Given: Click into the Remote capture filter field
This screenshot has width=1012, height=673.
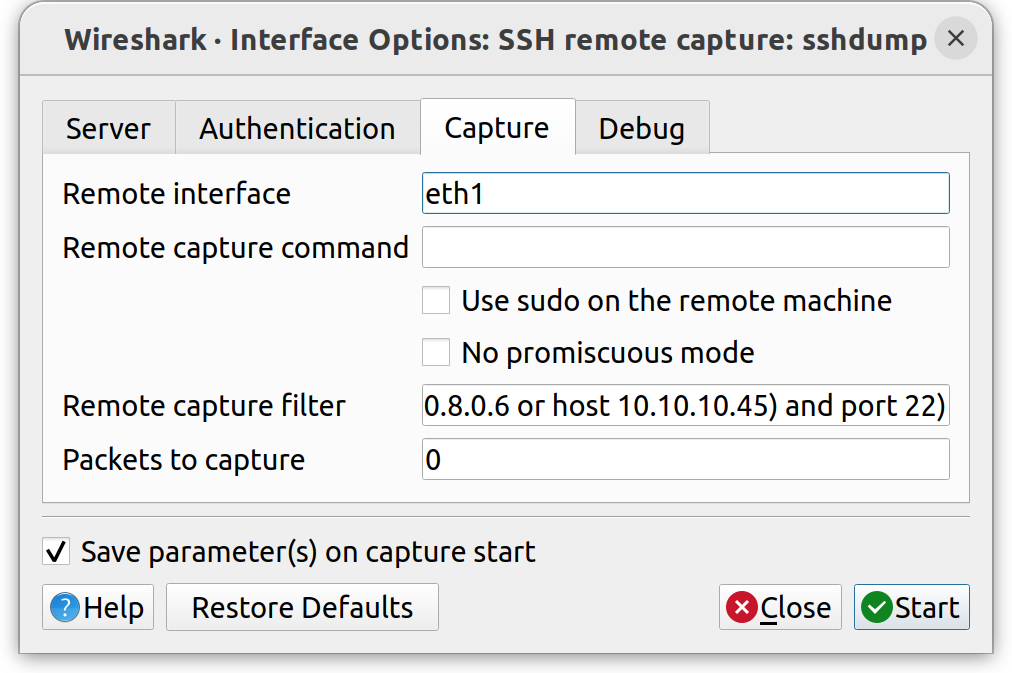Looking at the screenshot, I should click(685, 405).
